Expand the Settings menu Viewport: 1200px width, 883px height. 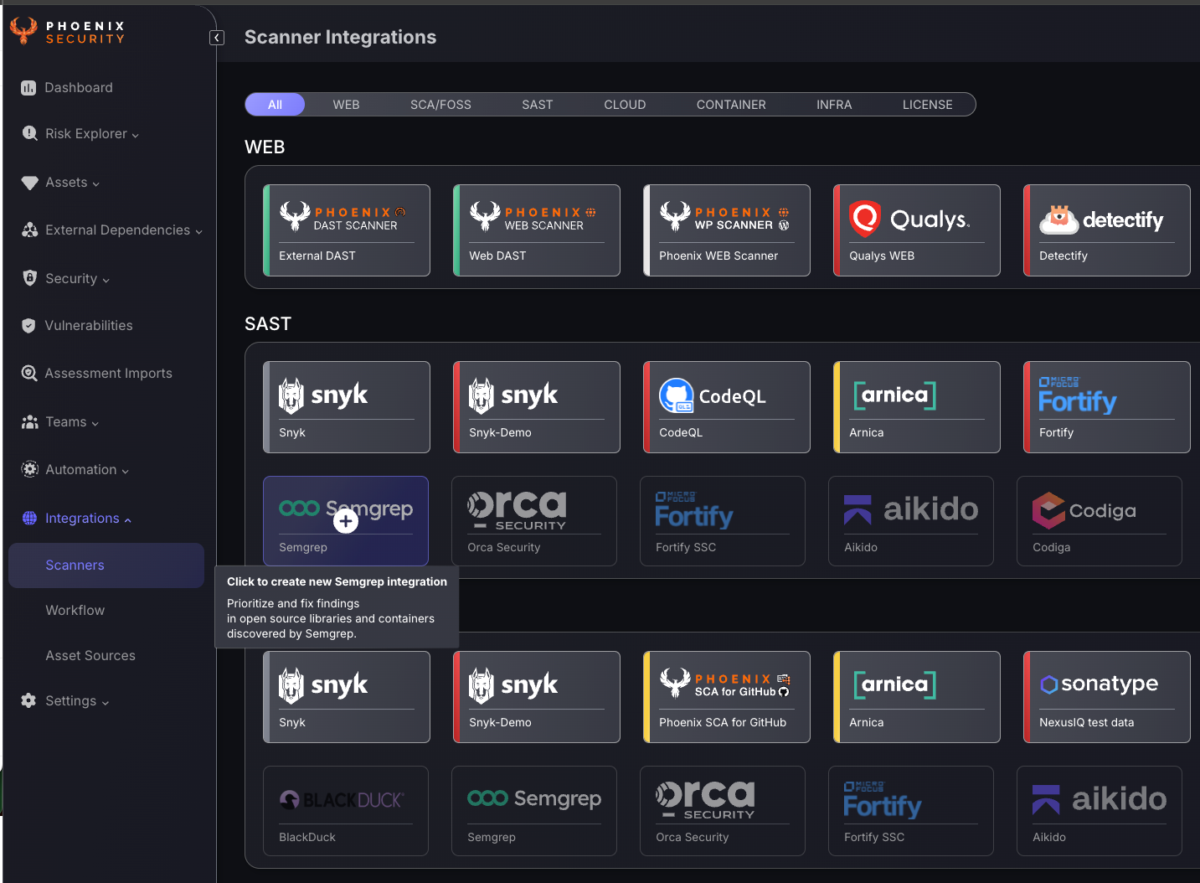(x=105, y=702)
